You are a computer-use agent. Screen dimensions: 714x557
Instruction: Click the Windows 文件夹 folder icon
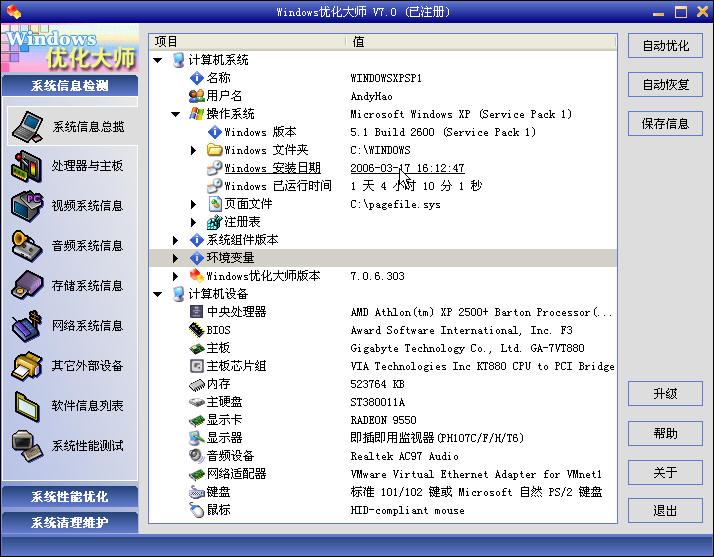(x=214, y=149)
